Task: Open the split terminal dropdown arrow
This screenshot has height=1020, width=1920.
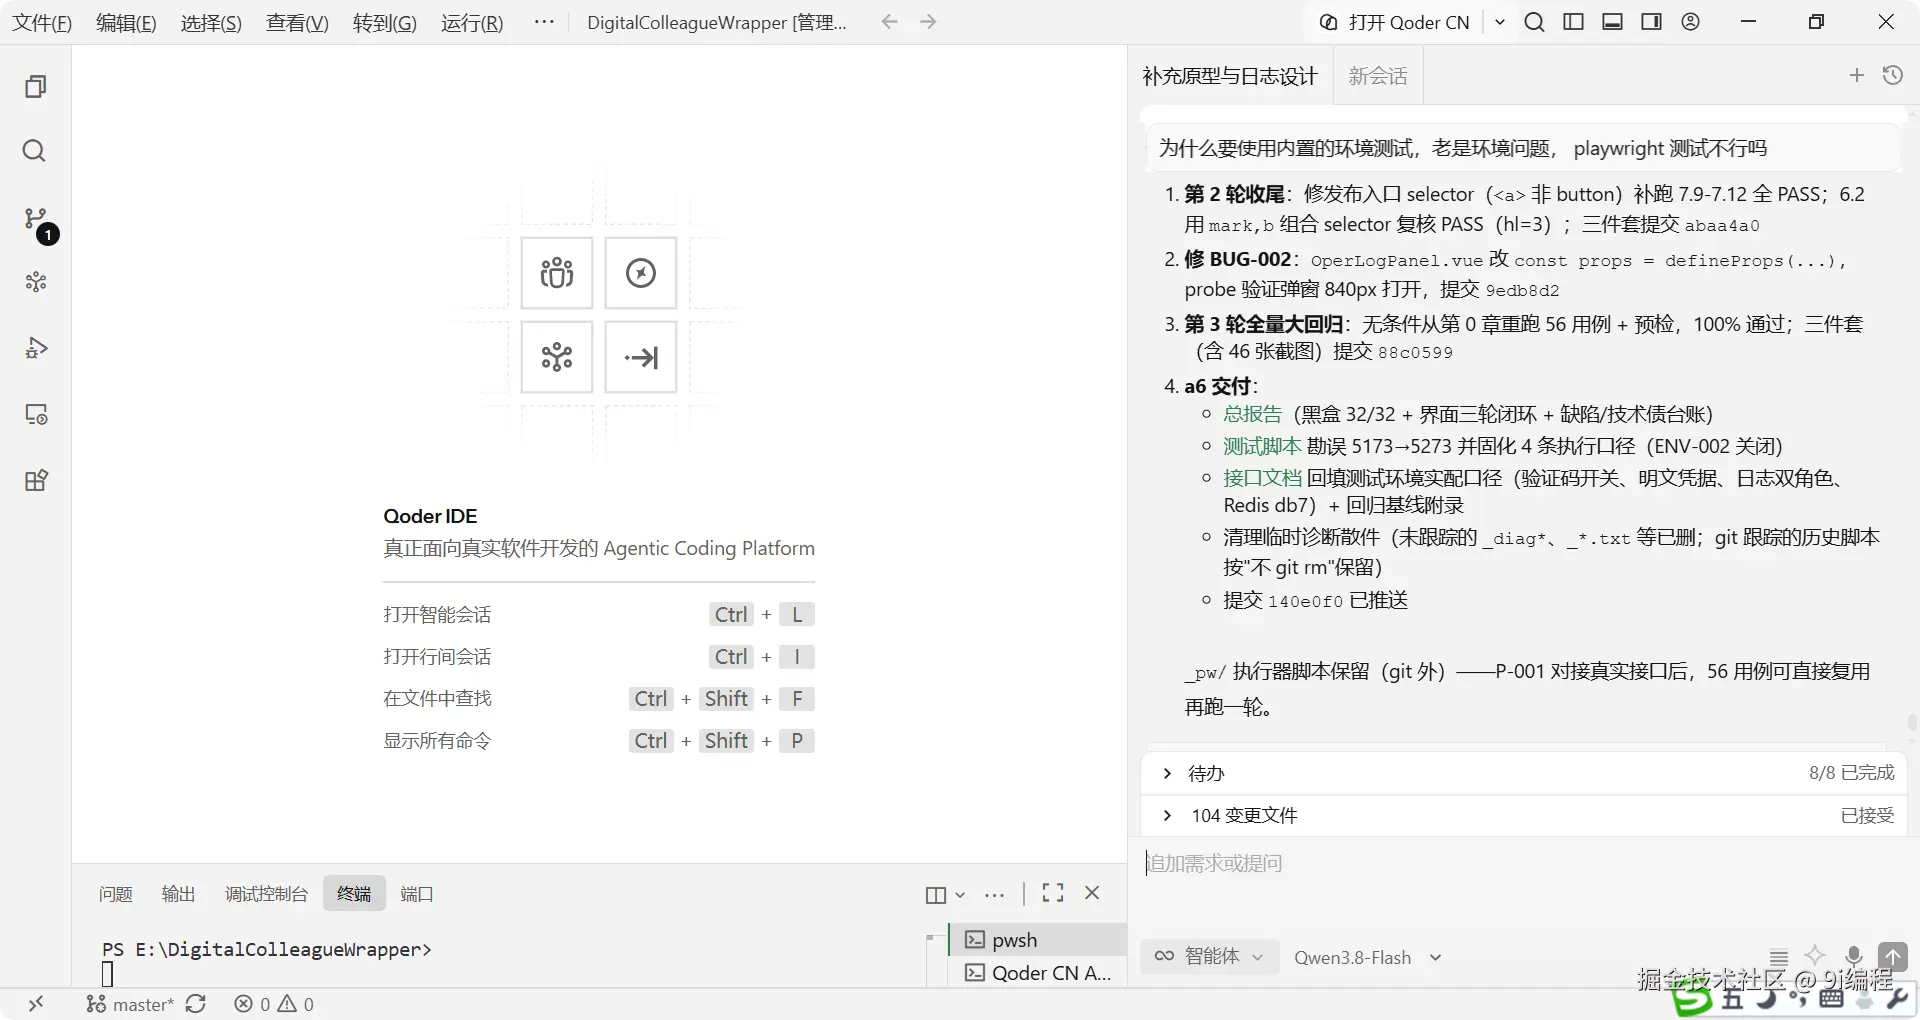Action: [x=960, y=895]
